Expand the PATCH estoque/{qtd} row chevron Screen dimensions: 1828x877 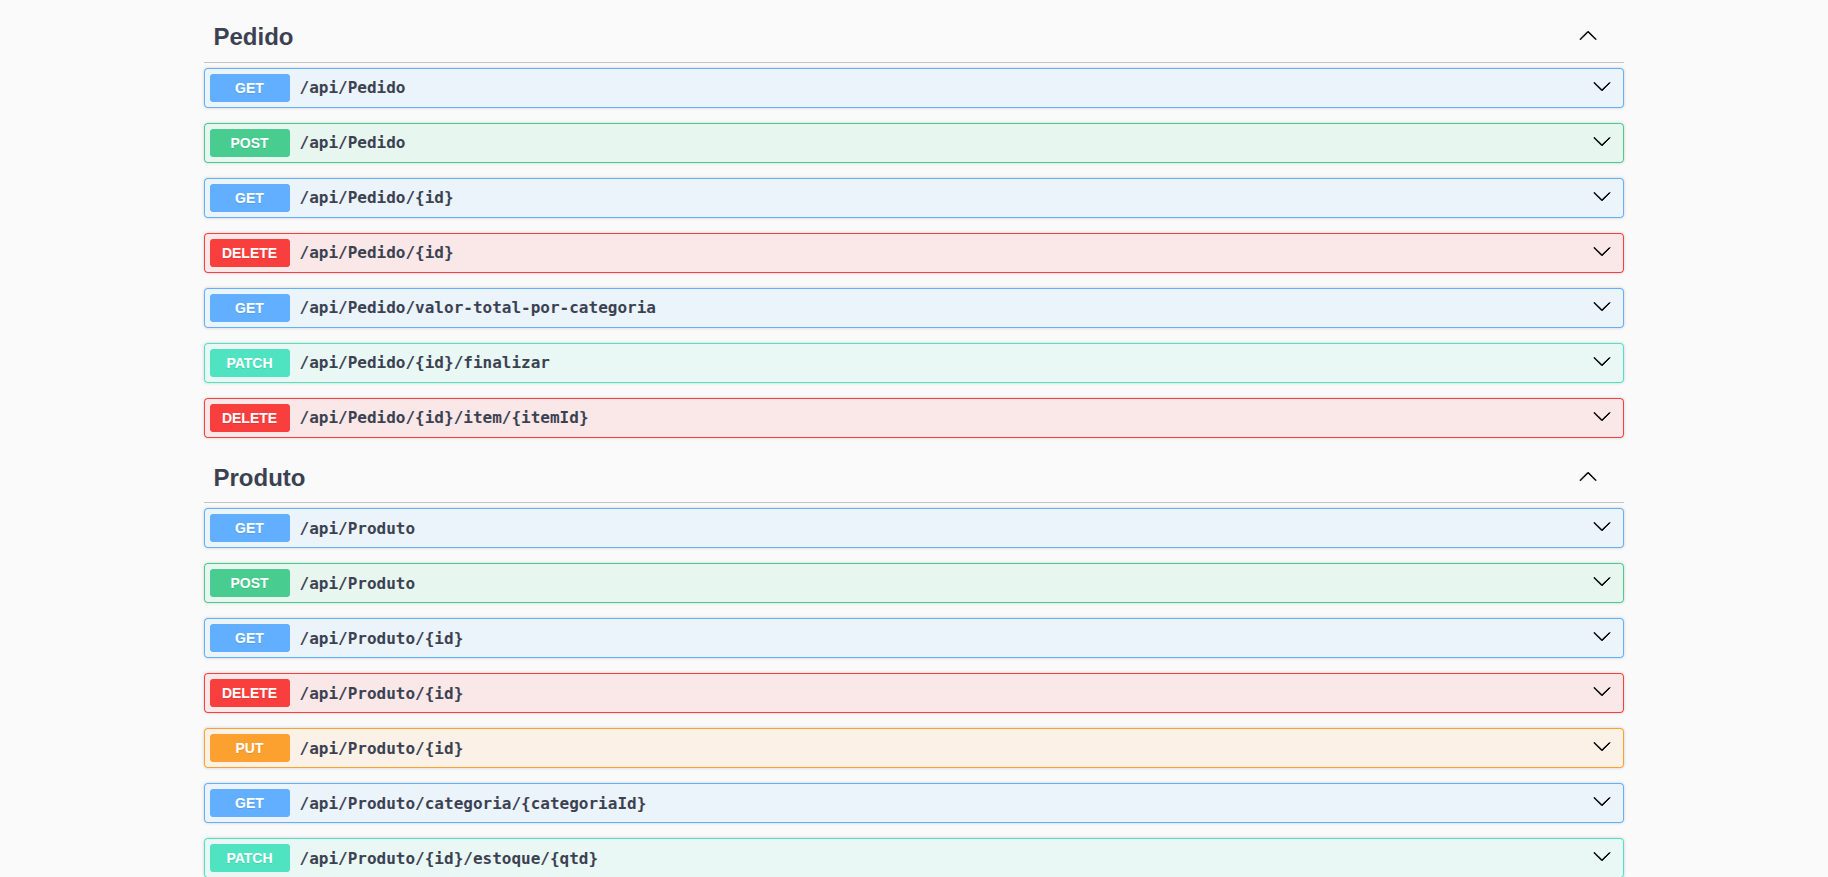[1601, 857]
